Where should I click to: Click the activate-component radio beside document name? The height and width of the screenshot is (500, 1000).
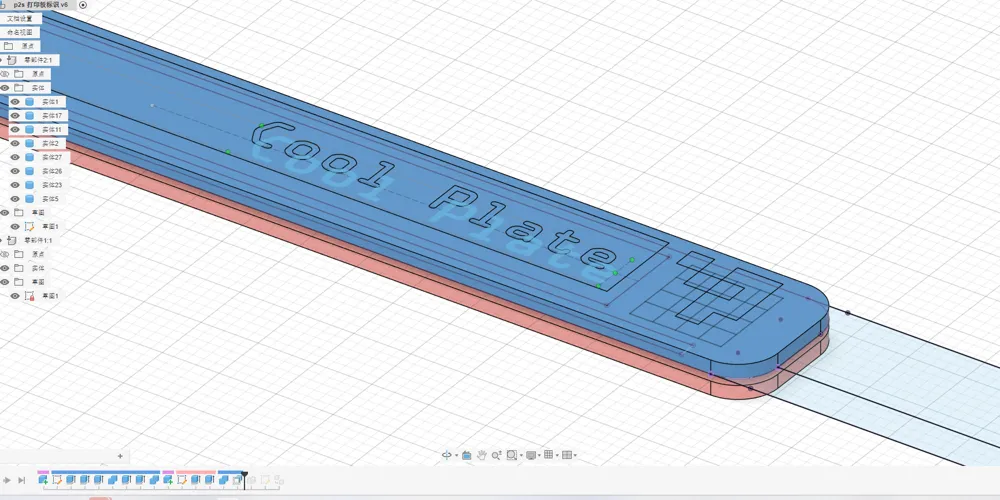point(83,4)
